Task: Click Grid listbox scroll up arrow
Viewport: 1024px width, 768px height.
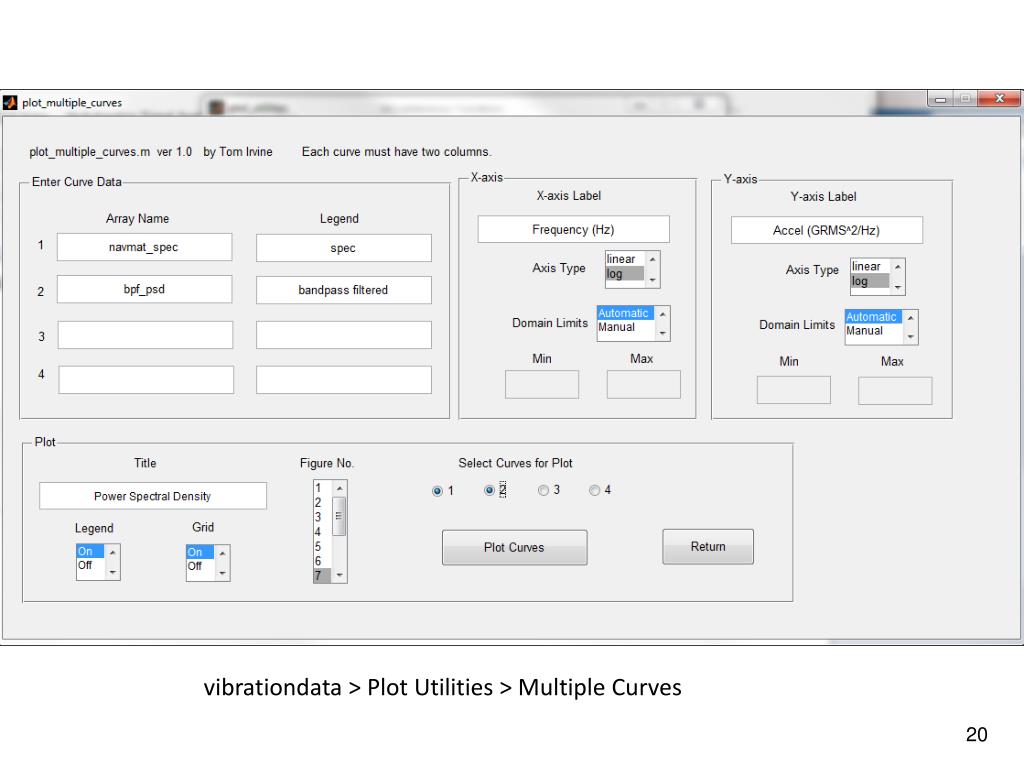Action: pyautogui.click(x=222, y=553)
